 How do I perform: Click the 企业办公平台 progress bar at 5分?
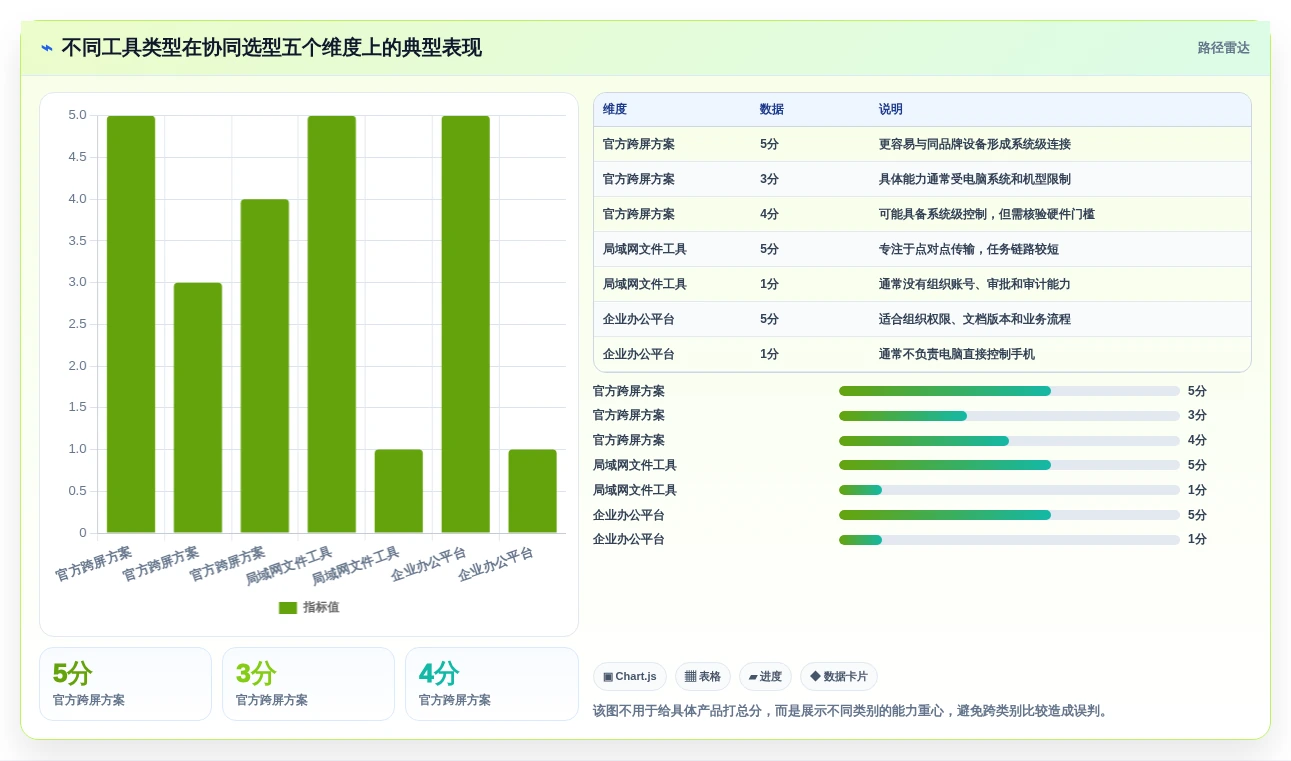pos(1009,515)
